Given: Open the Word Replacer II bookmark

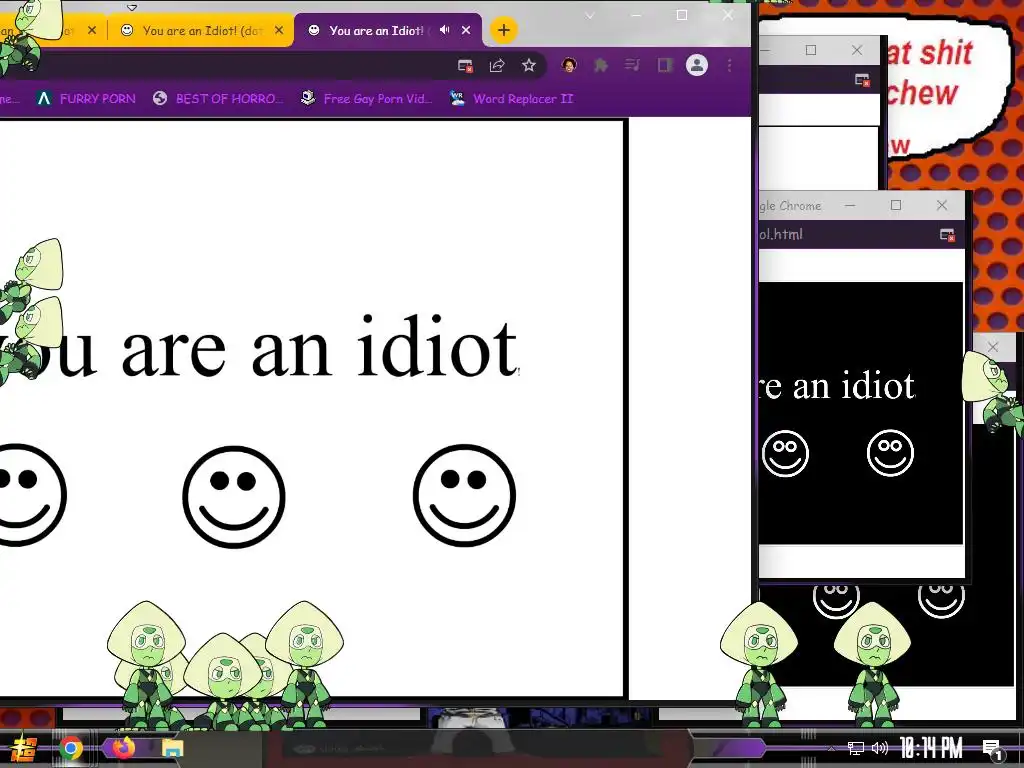Looking at the screenshot, I should pos(511,99).
